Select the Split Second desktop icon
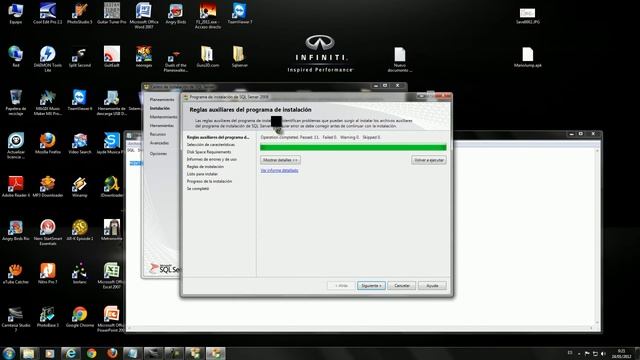The height and width of the screenshot is (360, 640). (x=80, y=56)
